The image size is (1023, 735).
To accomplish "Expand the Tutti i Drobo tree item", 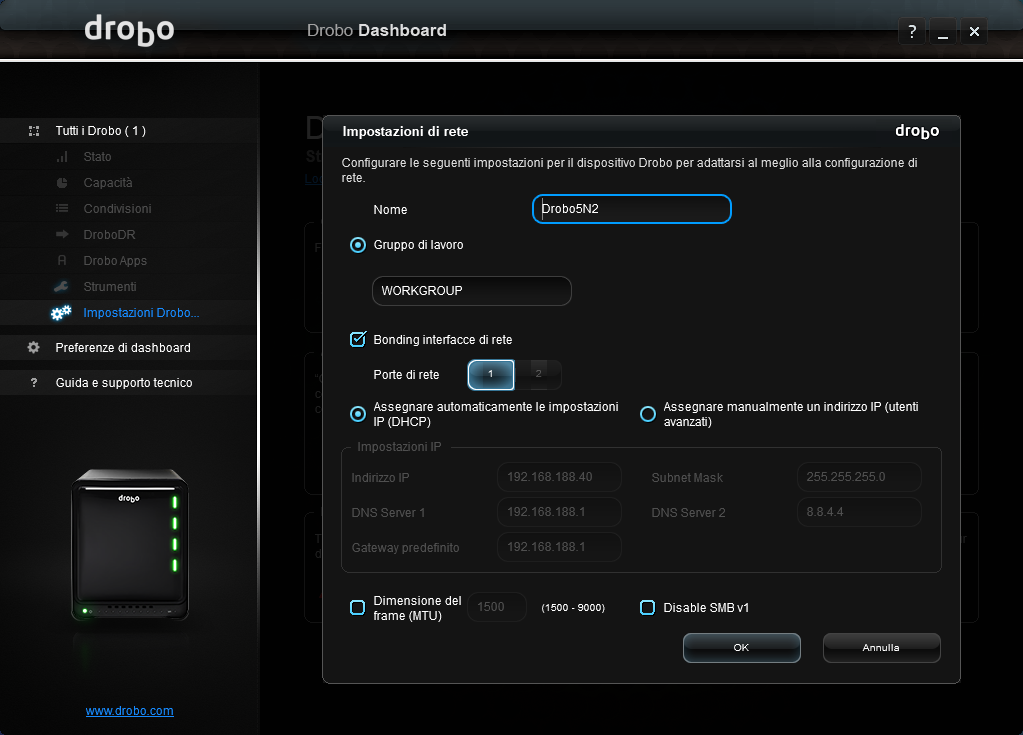I will pos(34,131).
